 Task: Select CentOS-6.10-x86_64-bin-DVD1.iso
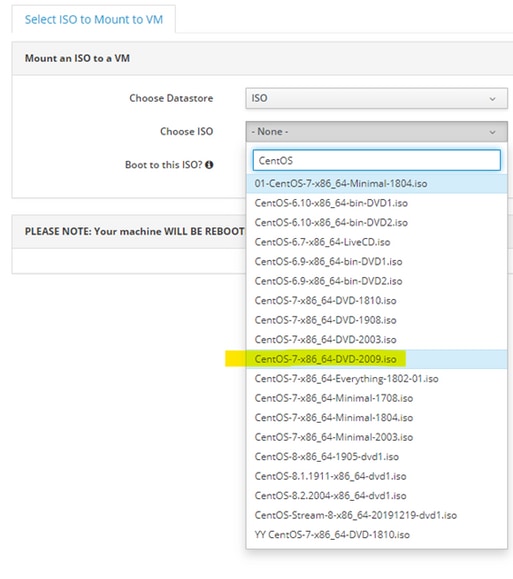tap(376, 203)
